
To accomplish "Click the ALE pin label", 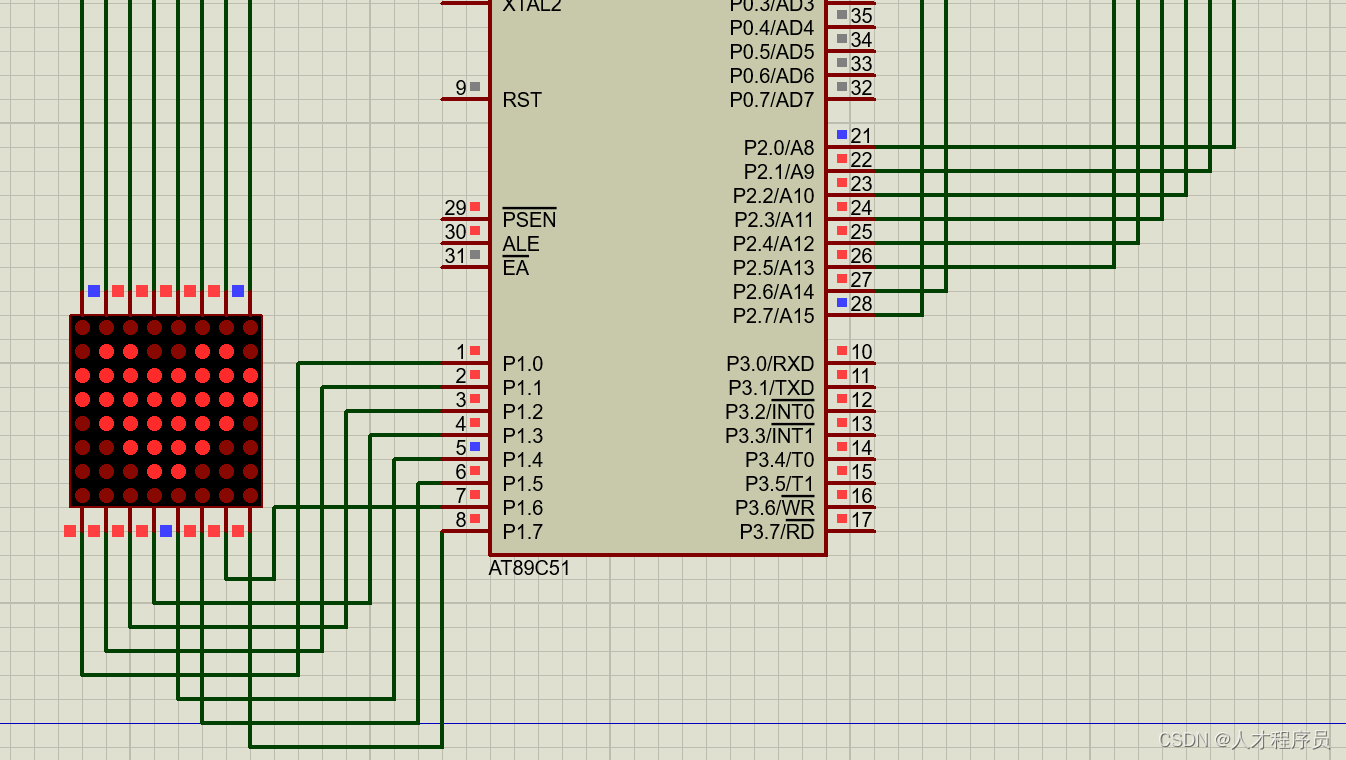I will coord(521,244).
